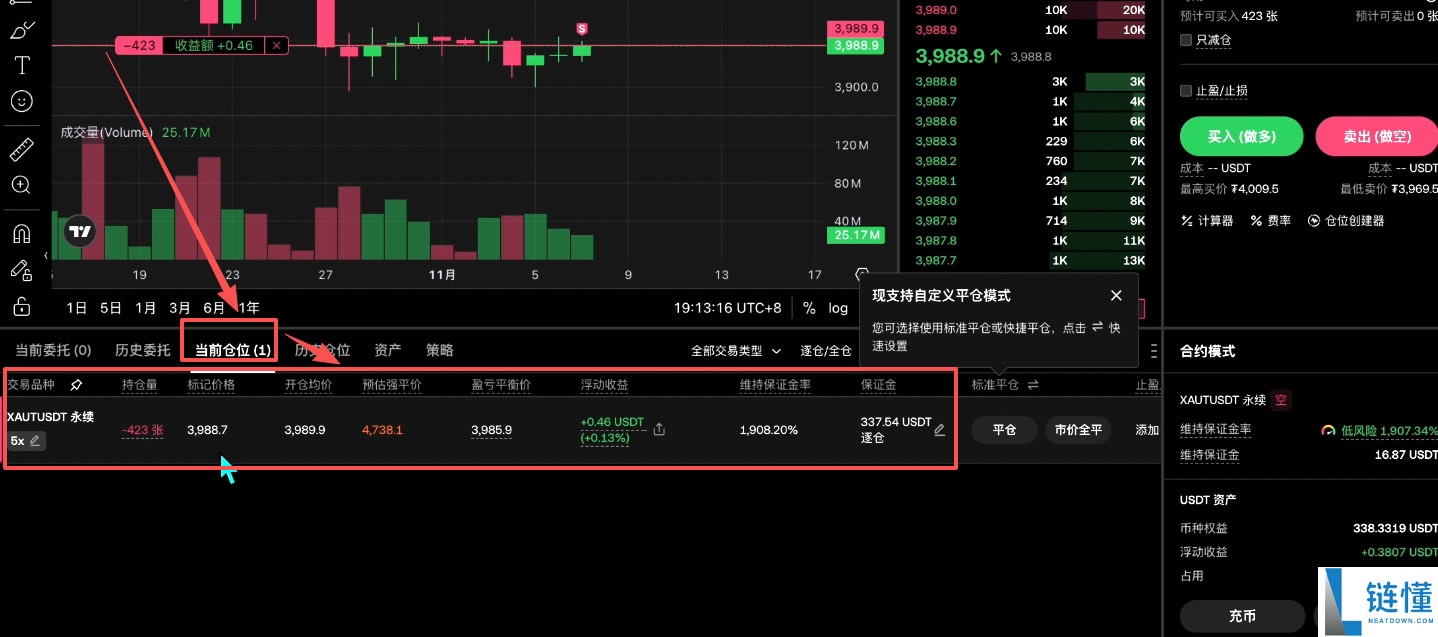1438x637 pixels.
Task: Enable the magnet snap tool
Action: tap(22, 233)
